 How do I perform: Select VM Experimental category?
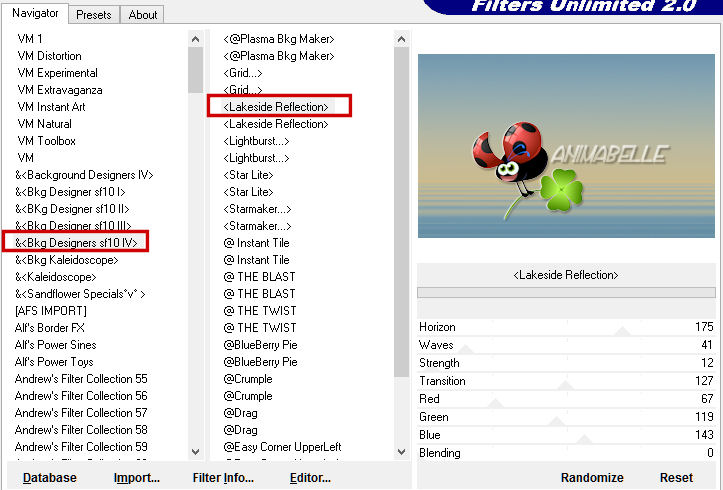58,73
